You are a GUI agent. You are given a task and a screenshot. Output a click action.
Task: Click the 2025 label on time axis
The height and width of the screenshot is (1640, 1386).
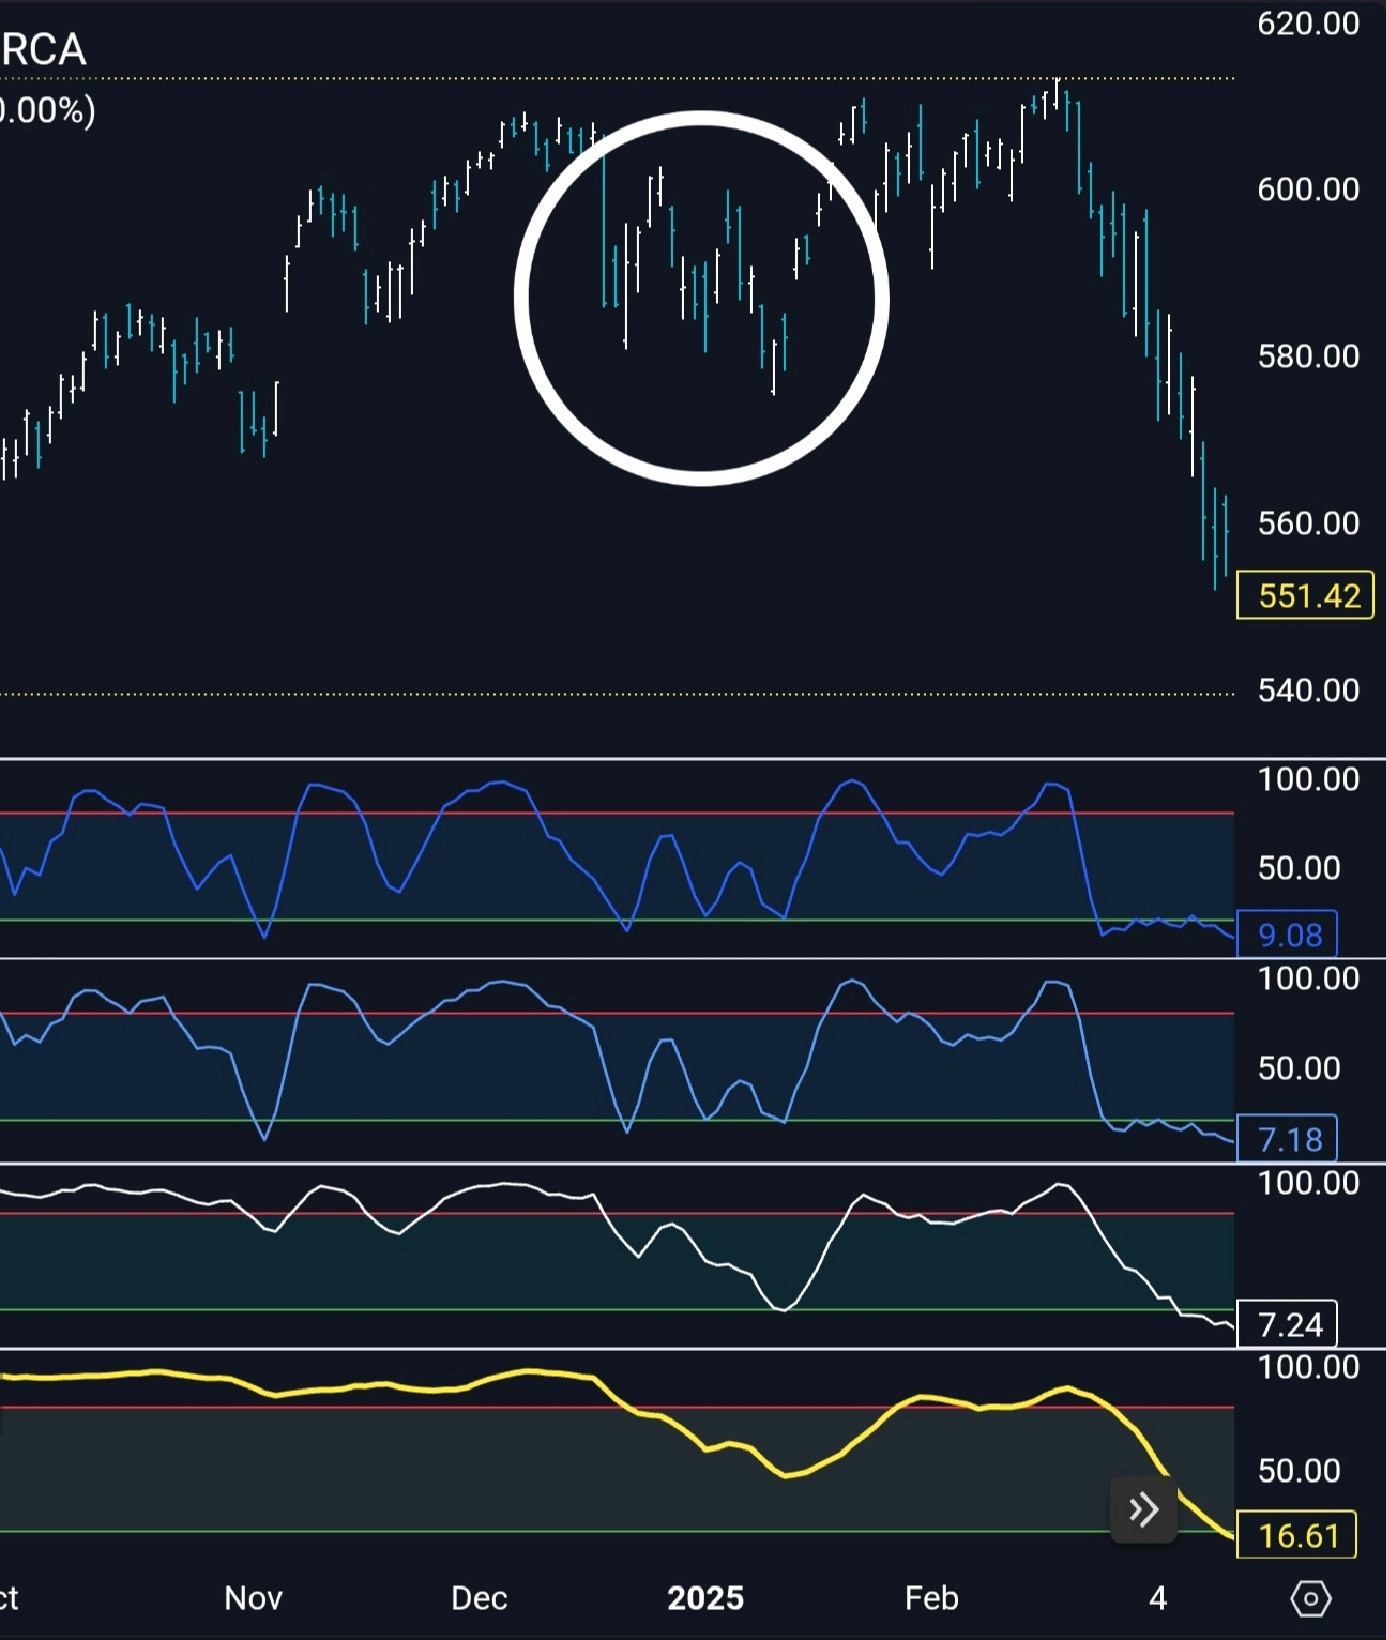click(x=705, y=1598)
